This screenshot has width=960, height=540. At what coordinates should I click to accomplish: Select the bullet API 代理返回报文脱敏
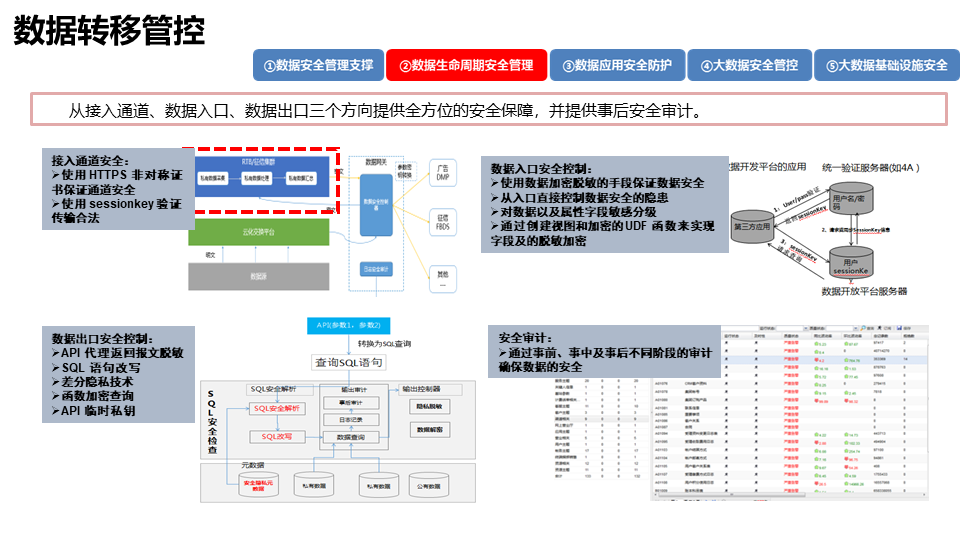[x=118, y=353]
